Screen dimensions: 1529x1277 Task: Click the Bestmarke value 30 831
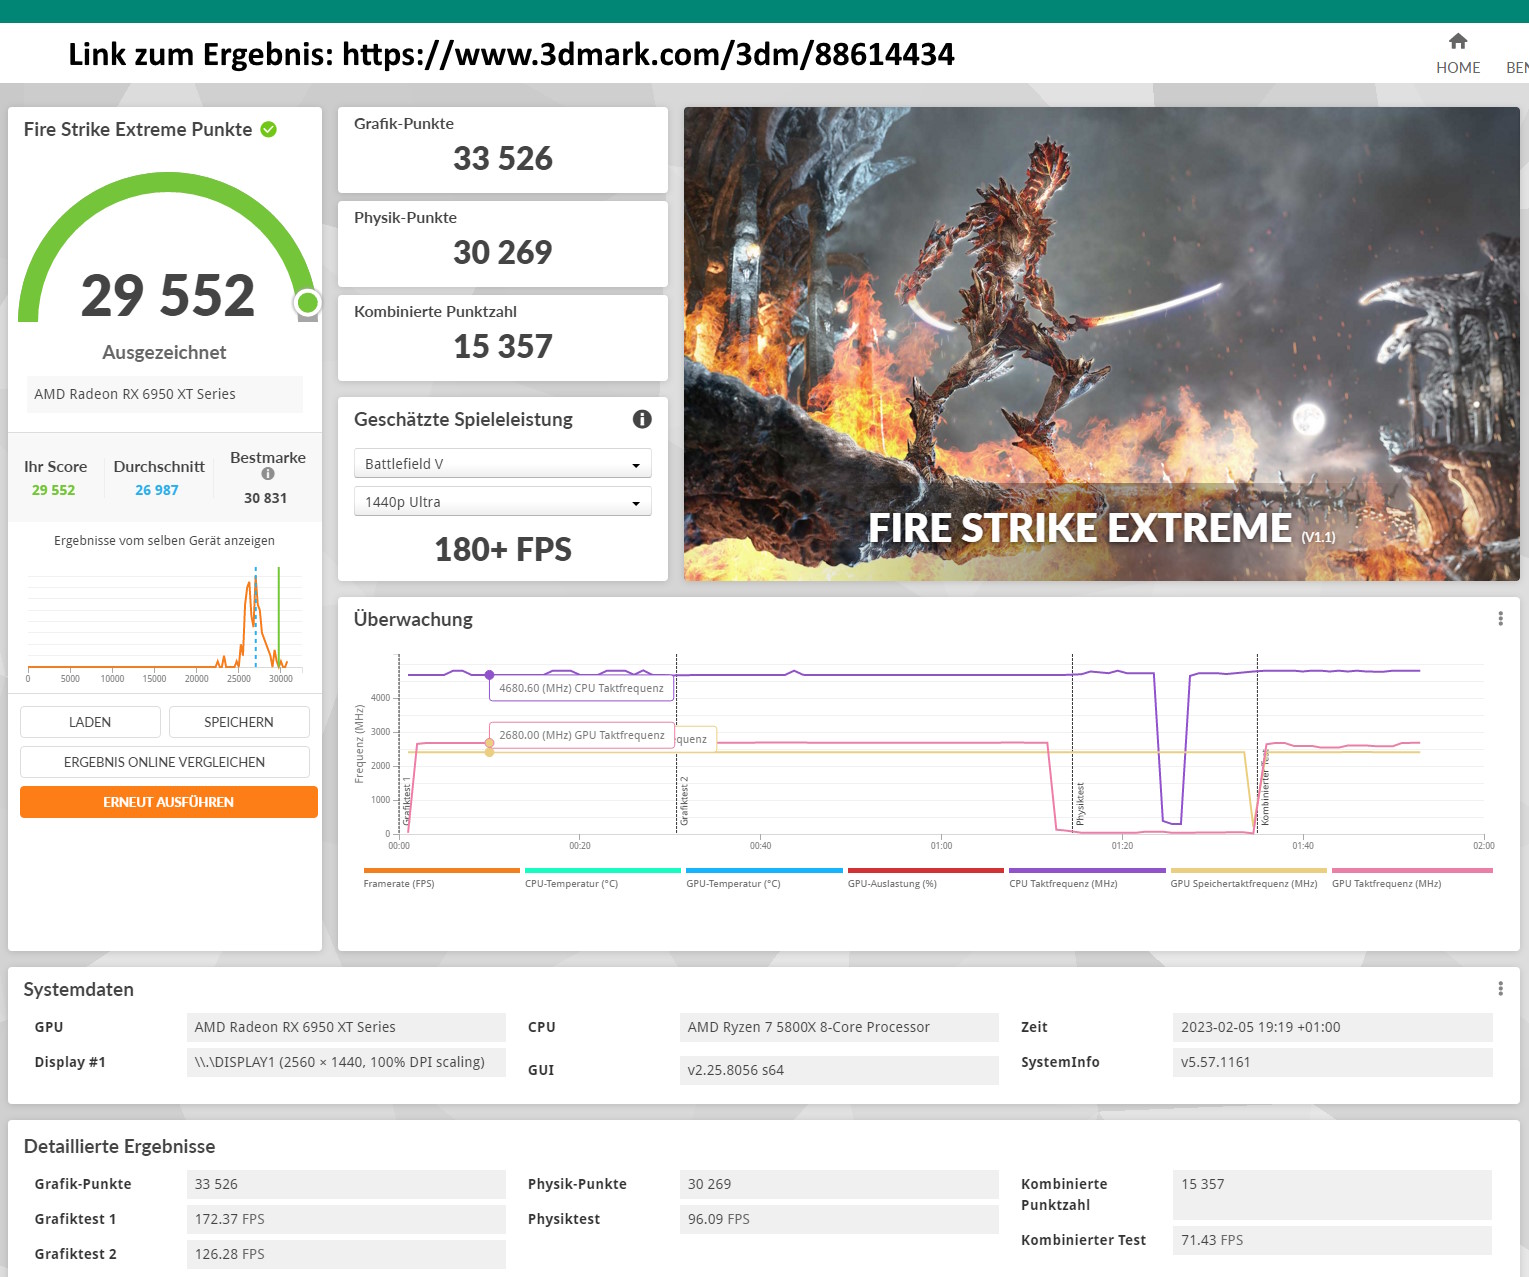click(265, 498)
